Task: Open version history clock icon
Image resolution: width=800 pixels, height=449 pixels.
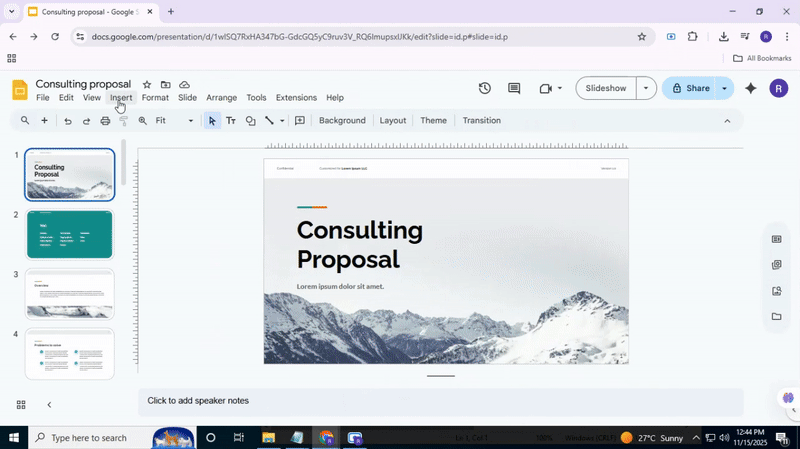Action: pyautogui.click(x=485, y=88)
